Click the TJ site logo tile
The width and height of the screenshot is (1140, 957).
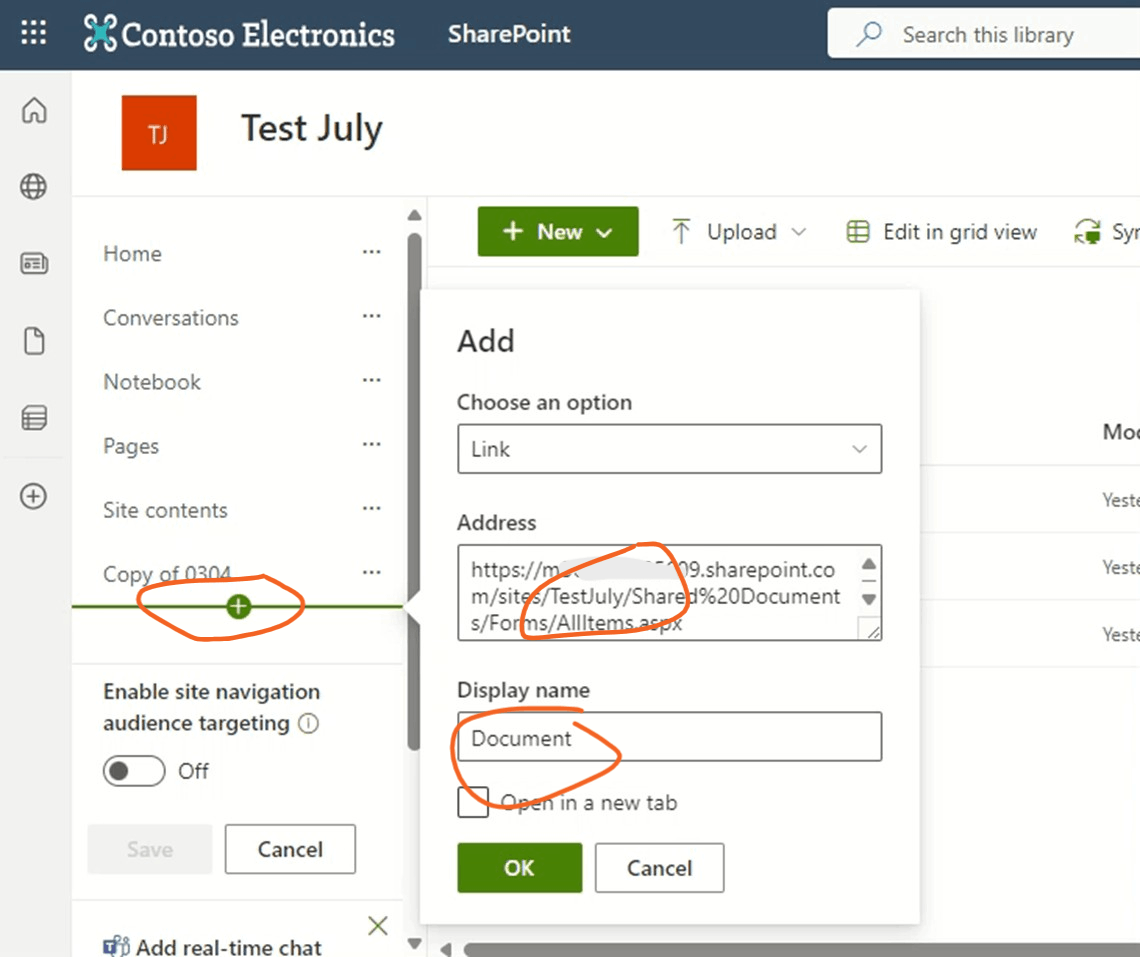tap(158, 133)
